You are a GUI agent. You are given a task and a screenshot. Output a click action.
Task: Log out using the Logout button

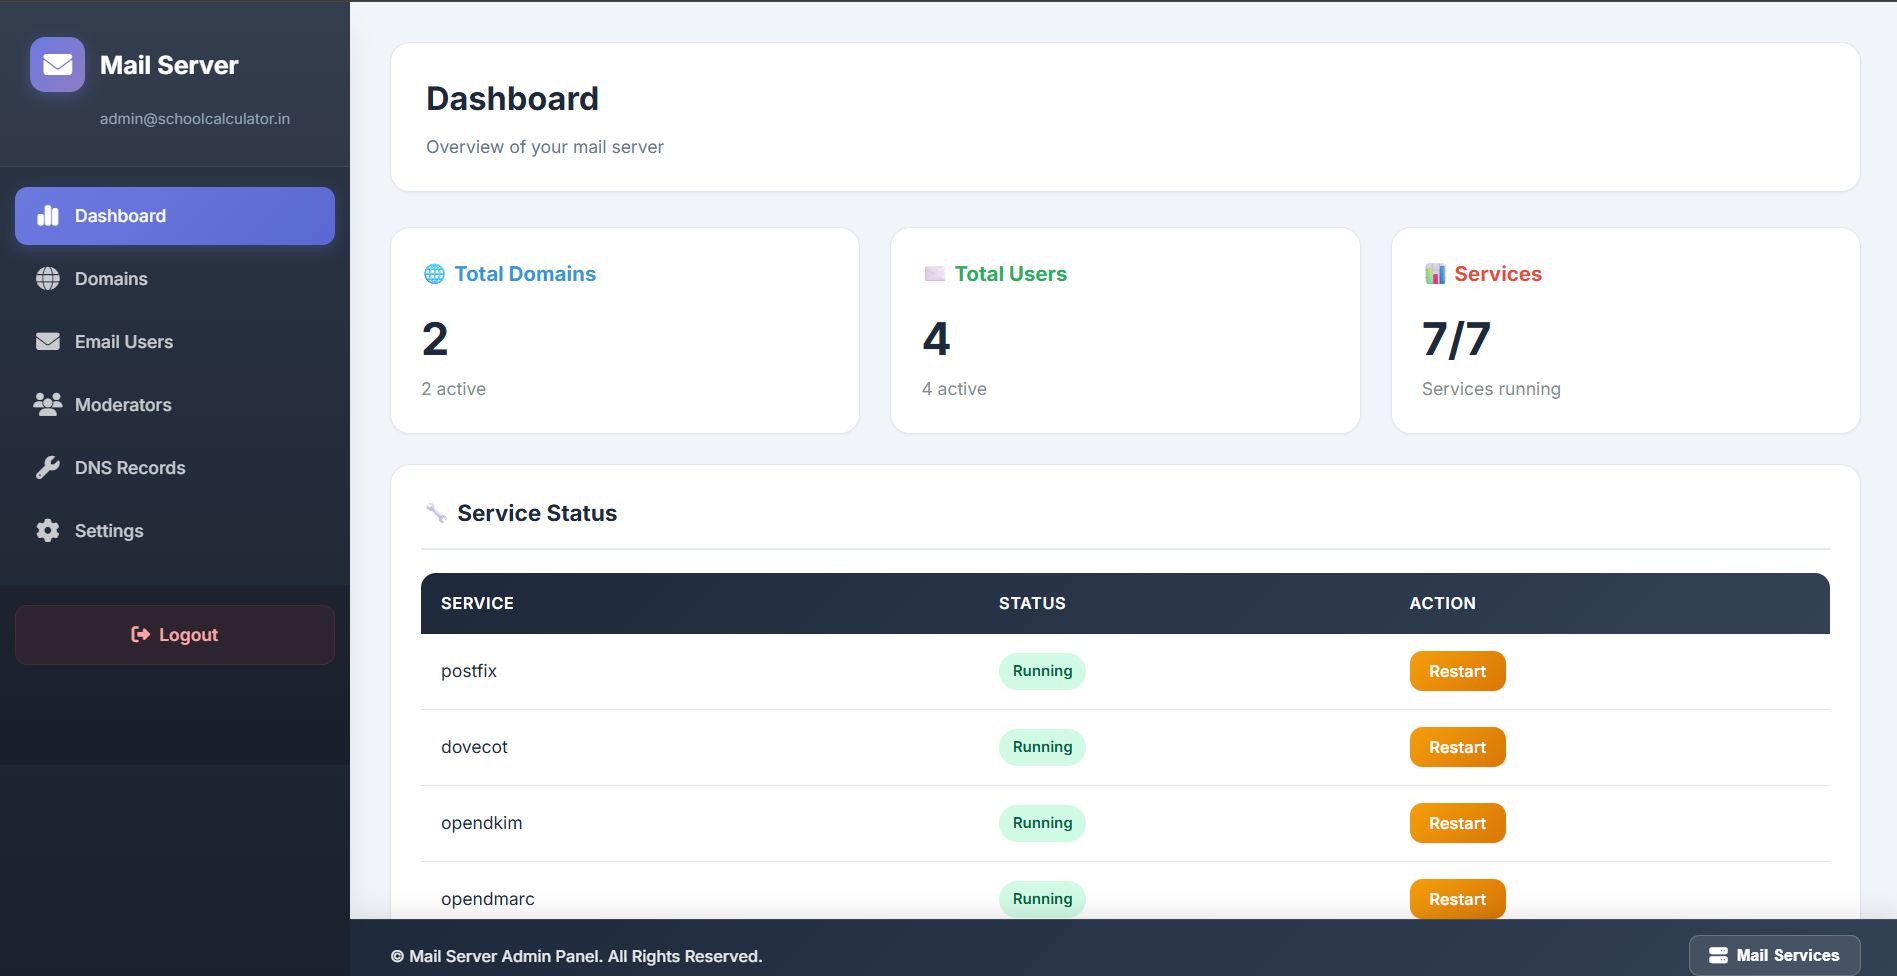pos(175,635)
